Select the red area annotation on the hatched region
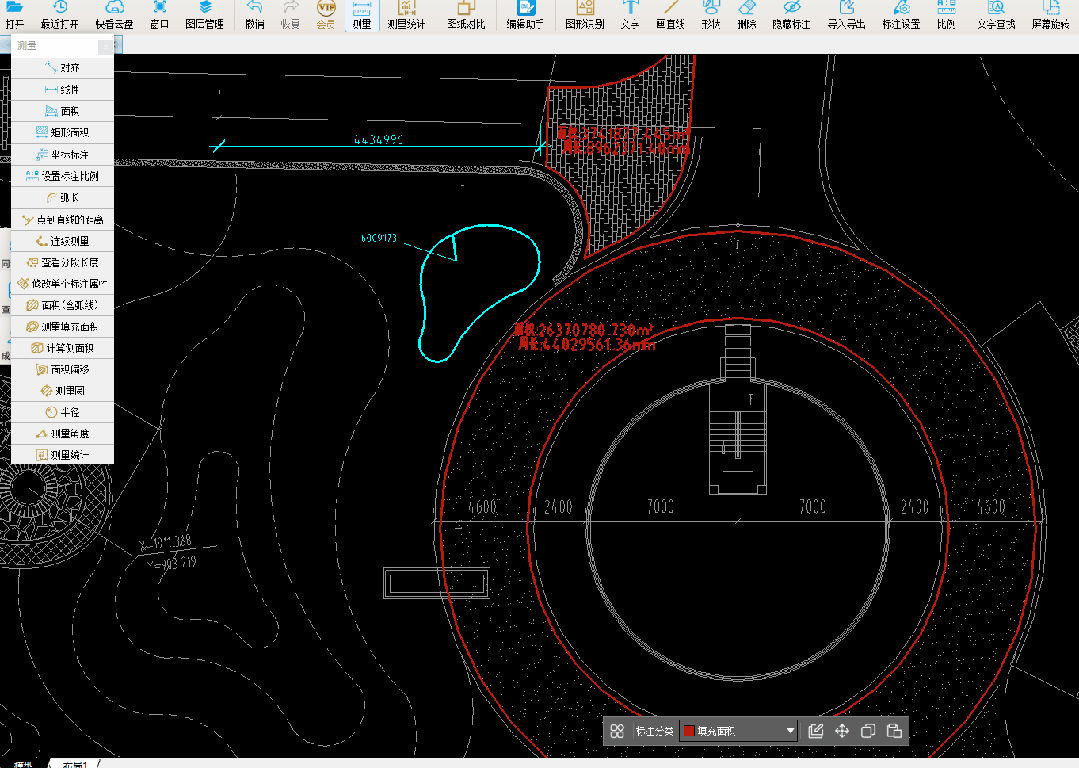1079x768 pixels. point(623,140)
